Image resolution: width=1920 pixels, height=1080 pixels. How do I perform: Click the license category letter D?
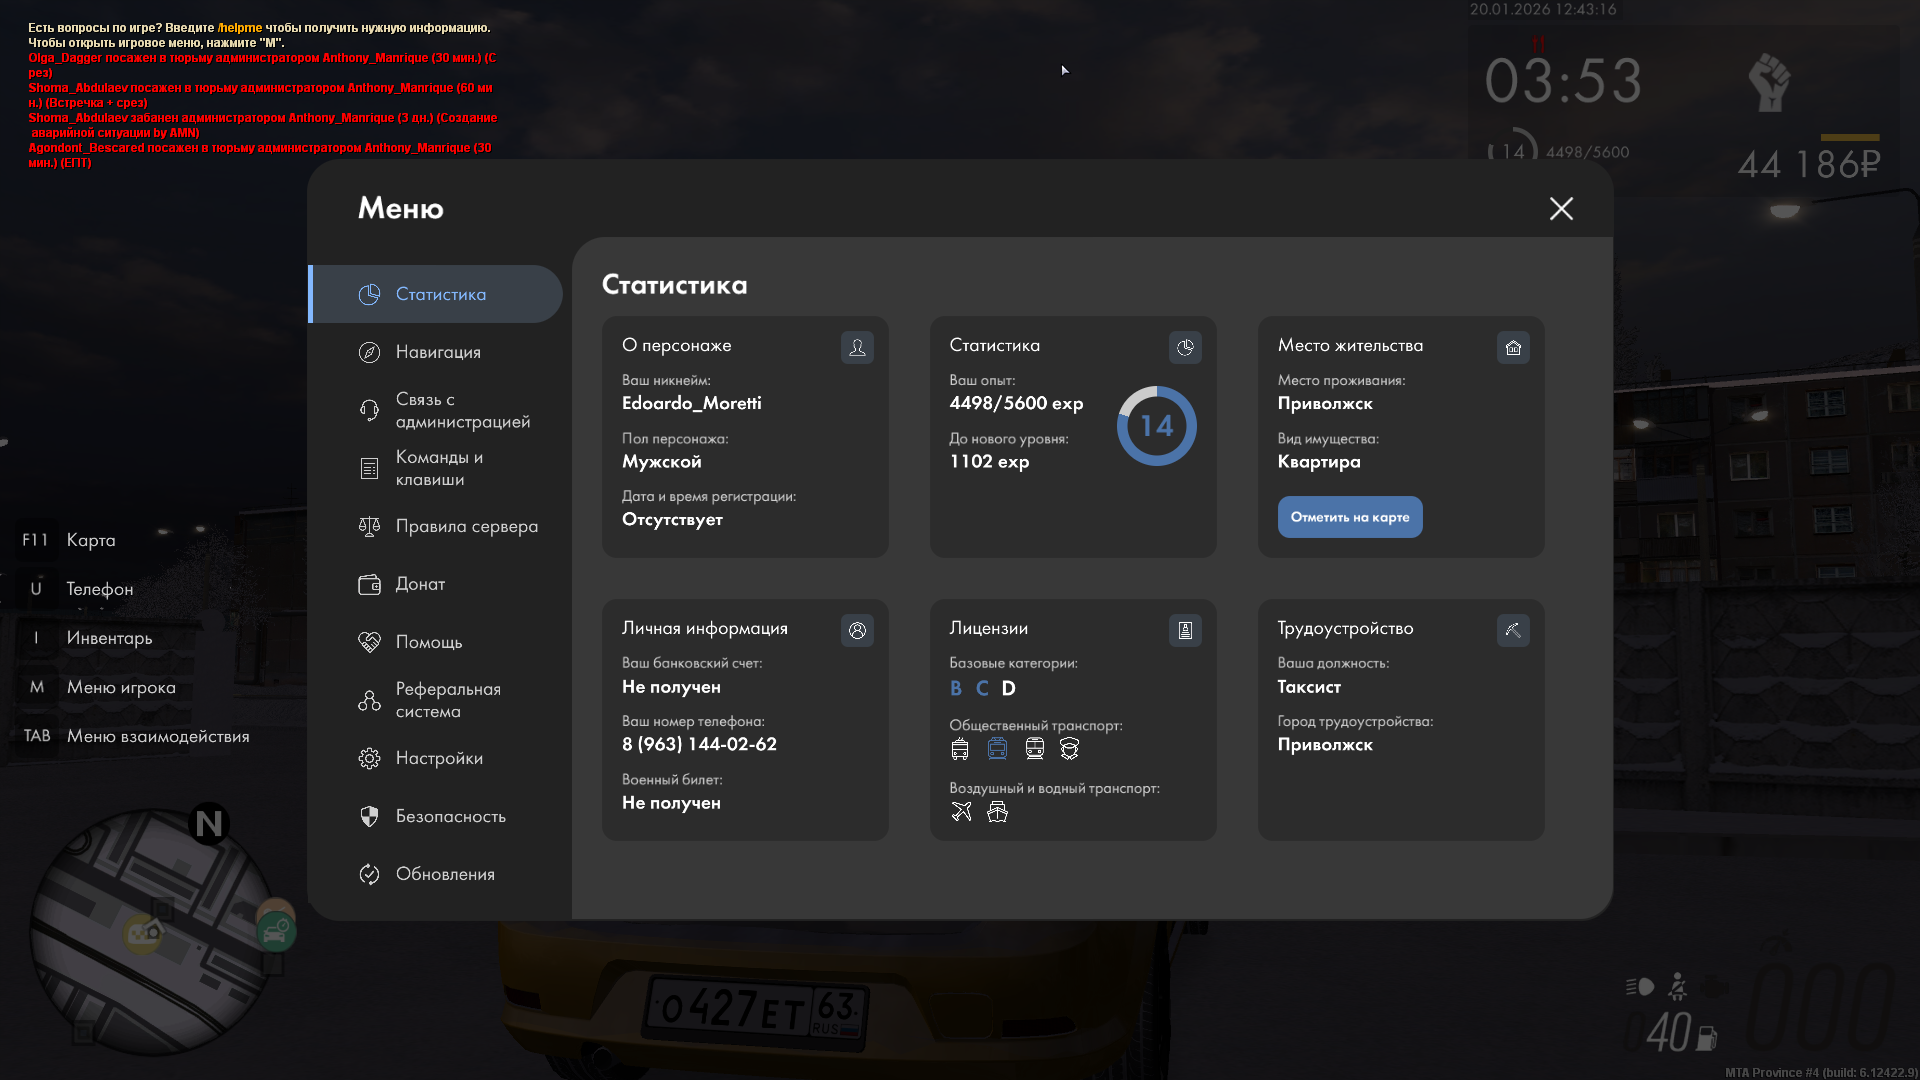1008,688
